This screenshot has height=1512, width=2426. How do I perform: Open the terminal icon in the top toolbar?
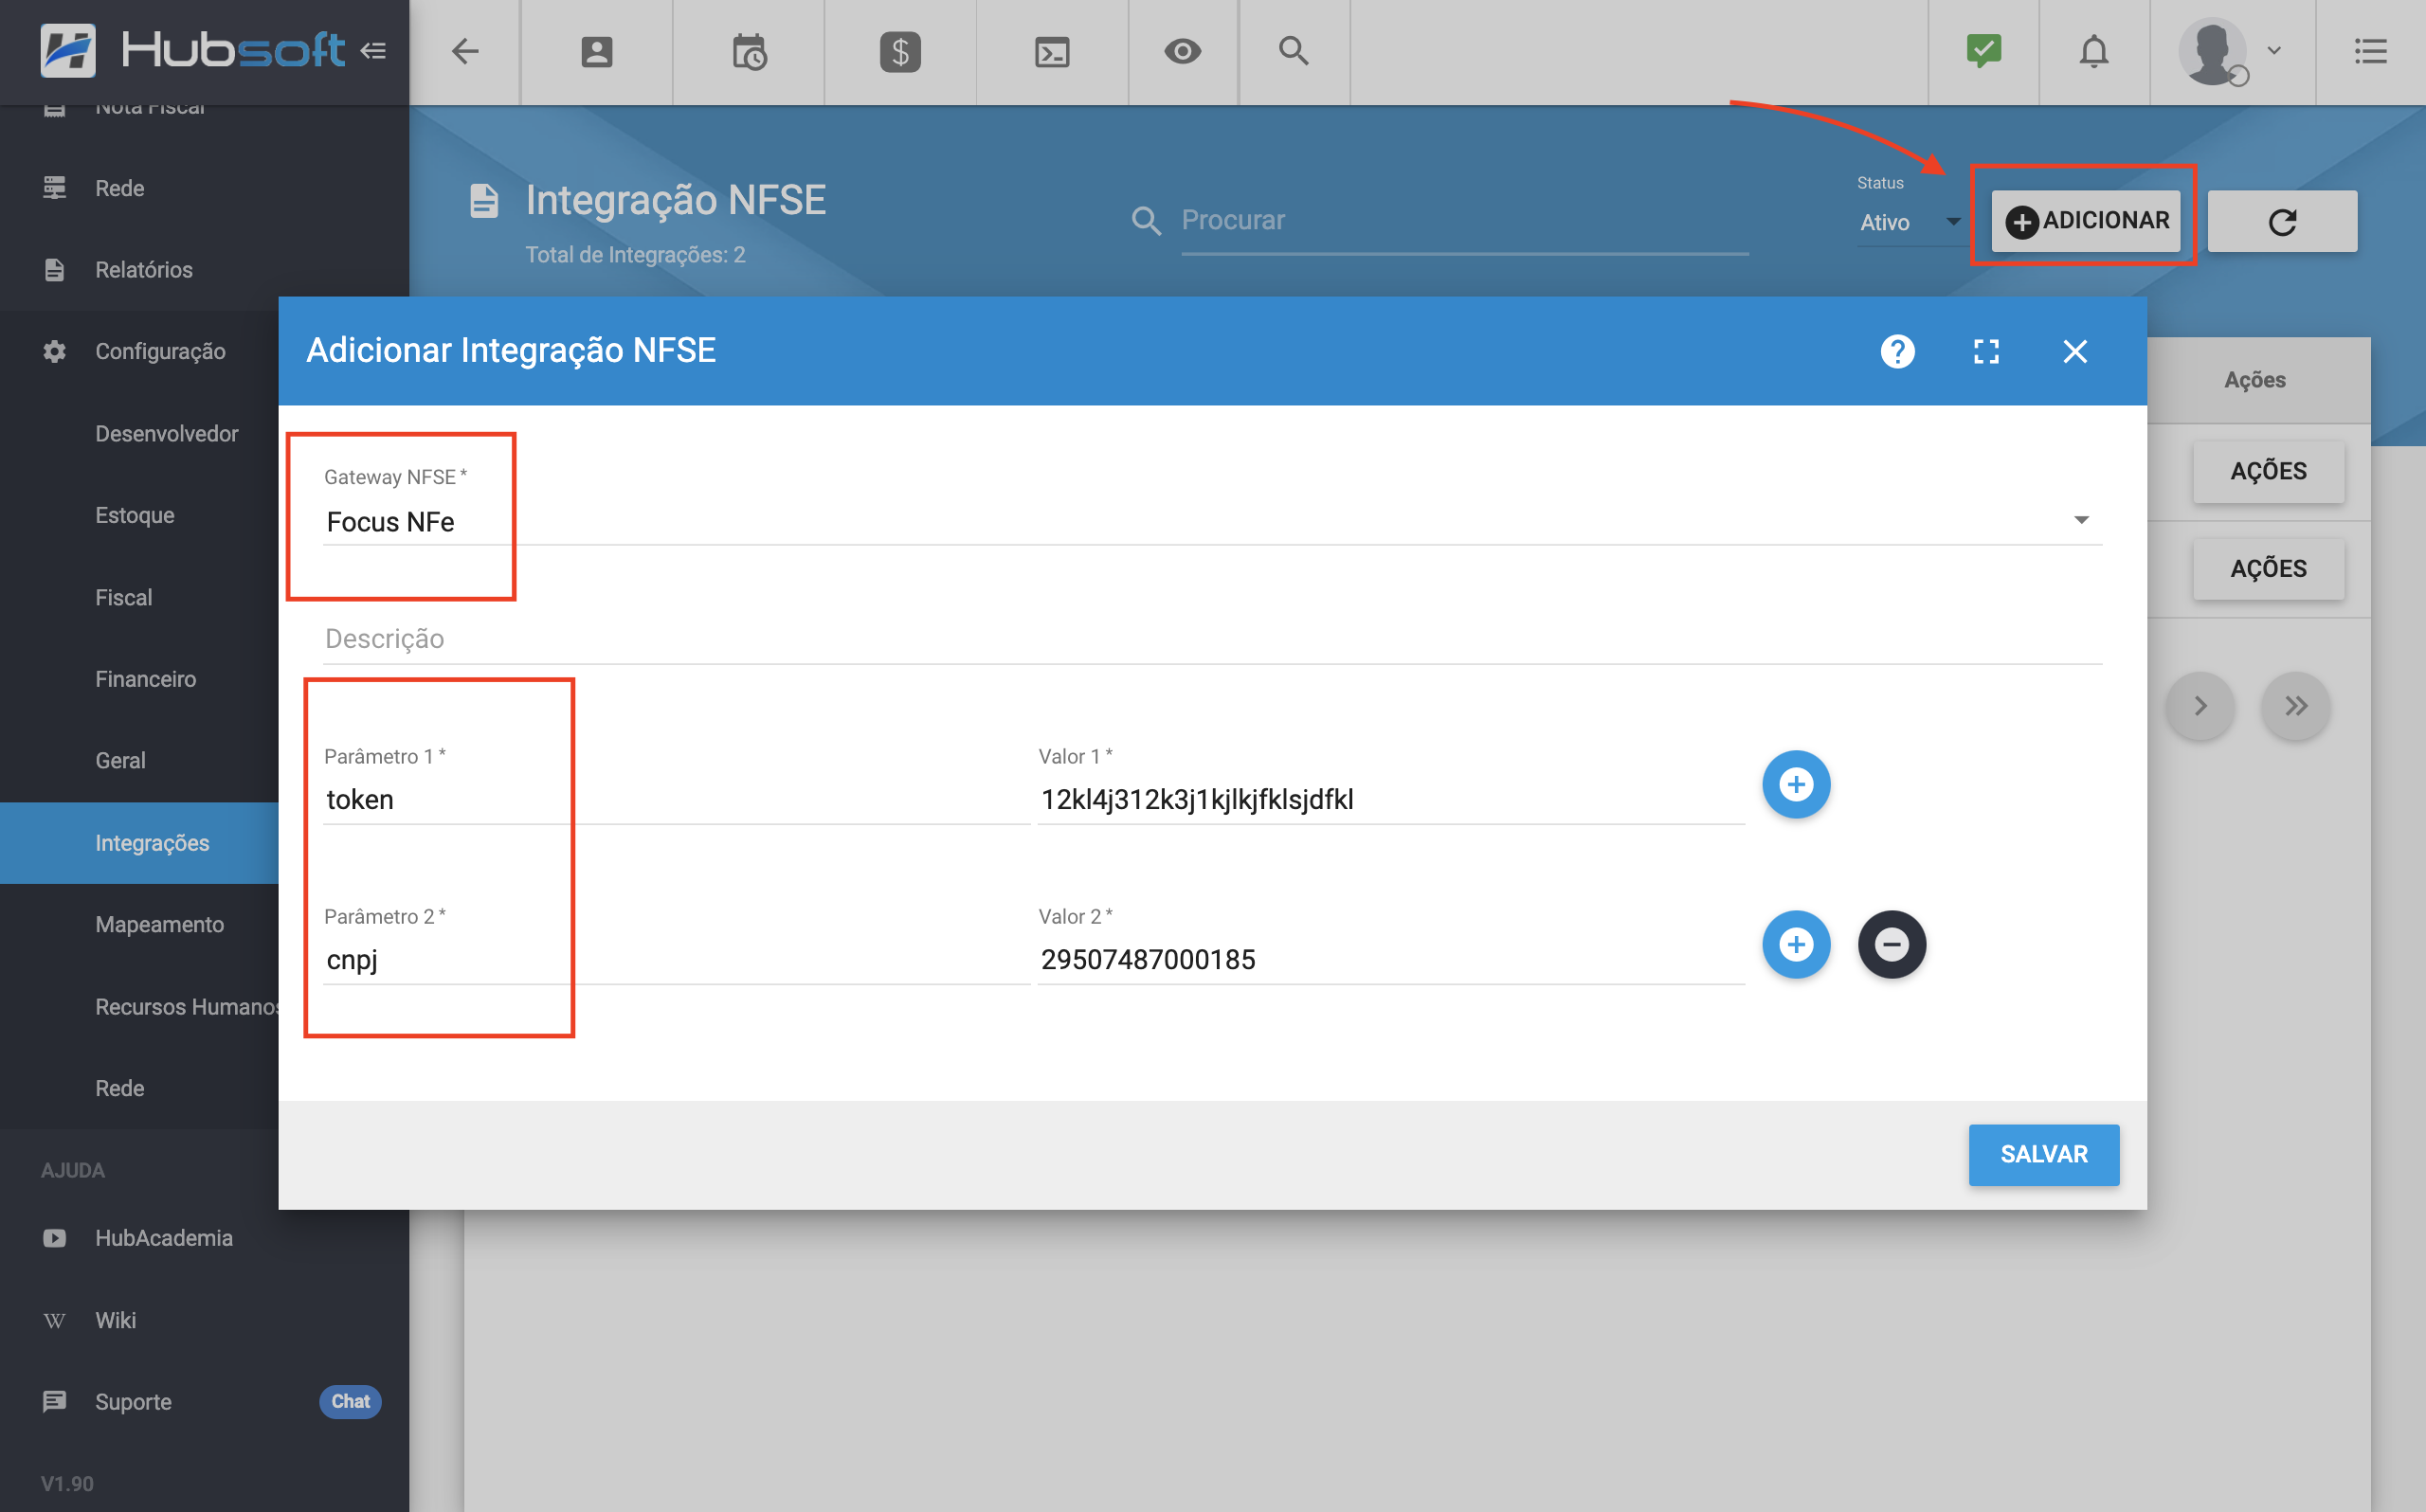point(1051,52)
